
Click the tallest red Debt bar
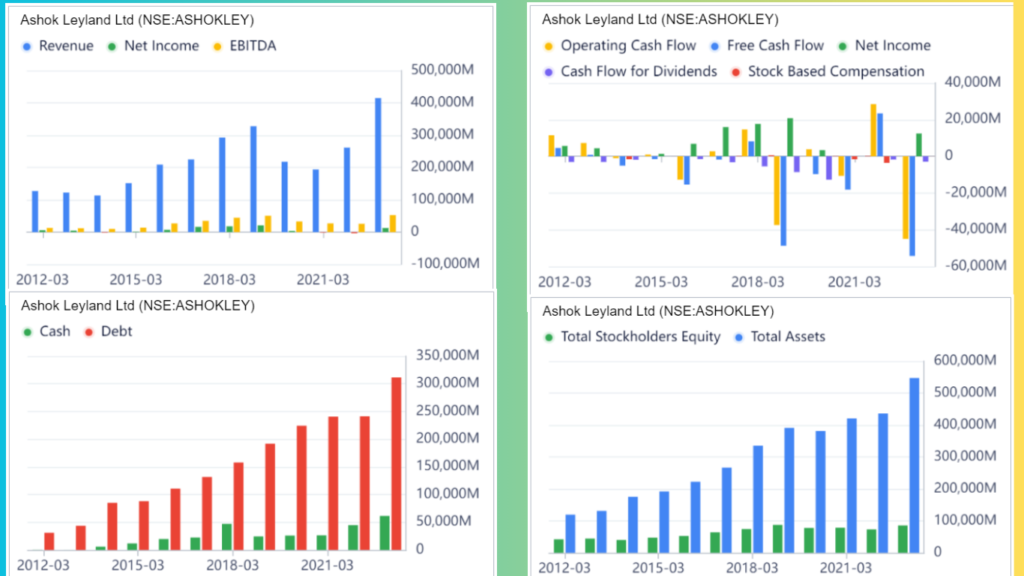(396, 463)
